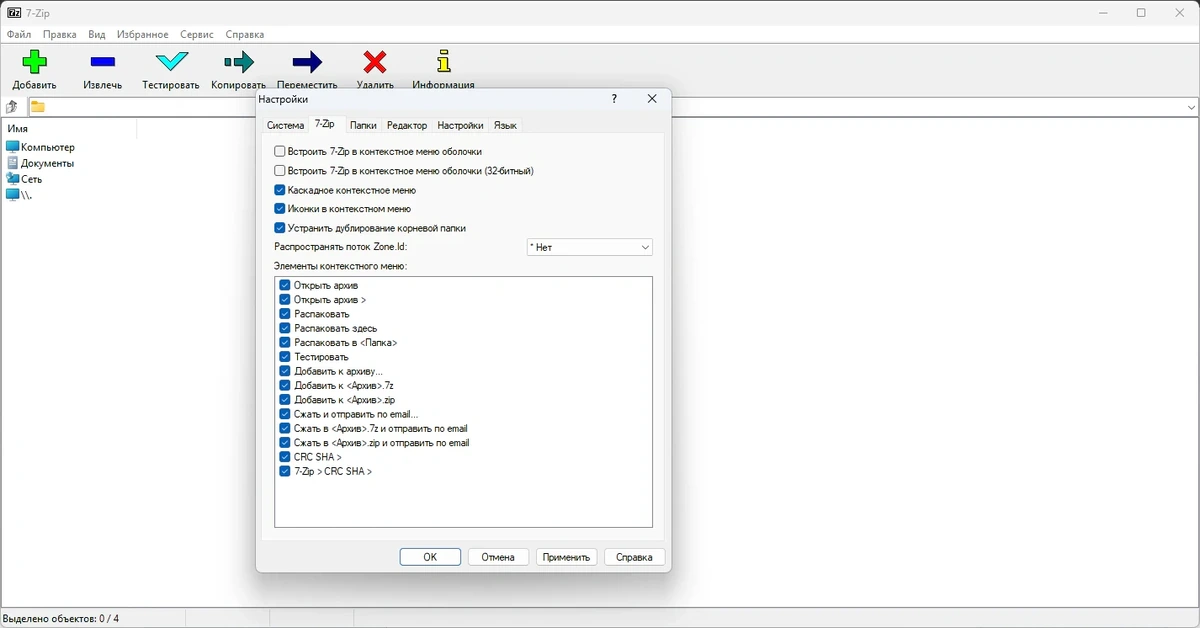Select the 7-Zip tab
Screen dimensions: 1200x628
tap(325, 124)
